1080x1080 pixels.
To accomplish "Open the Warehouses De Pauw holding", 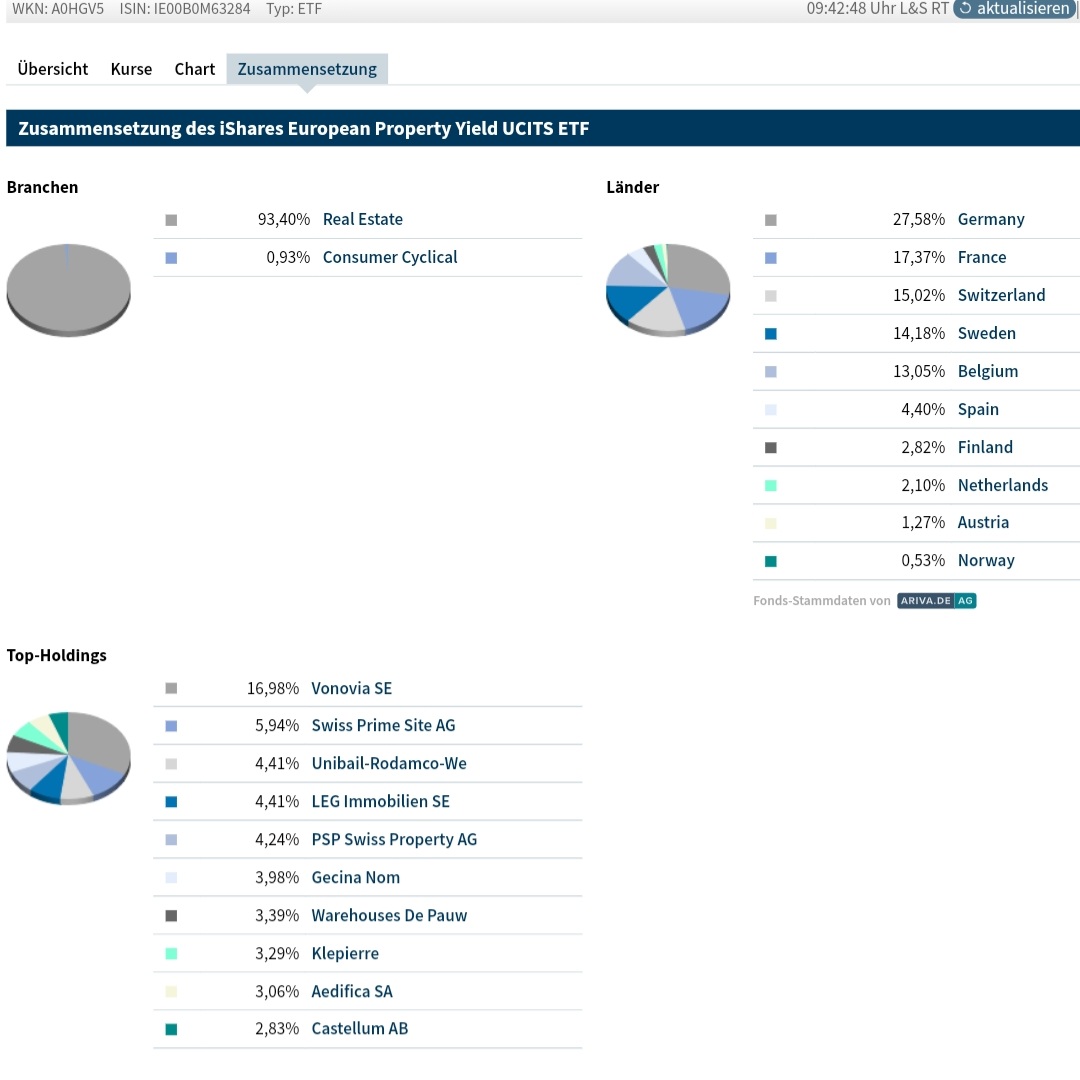I will point(389,915).
